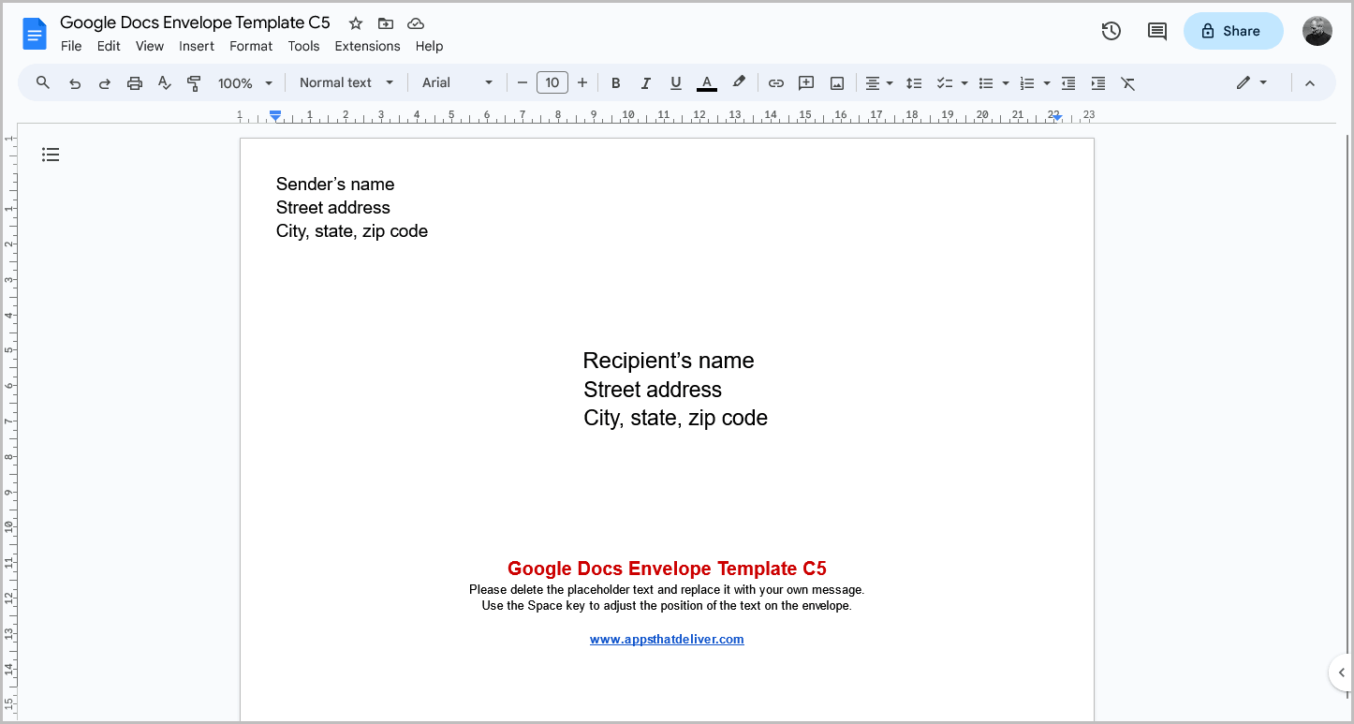1354x724 pixels.
Task: Insert a checklist
Action: pyautogui.click(x=944, y=83)
